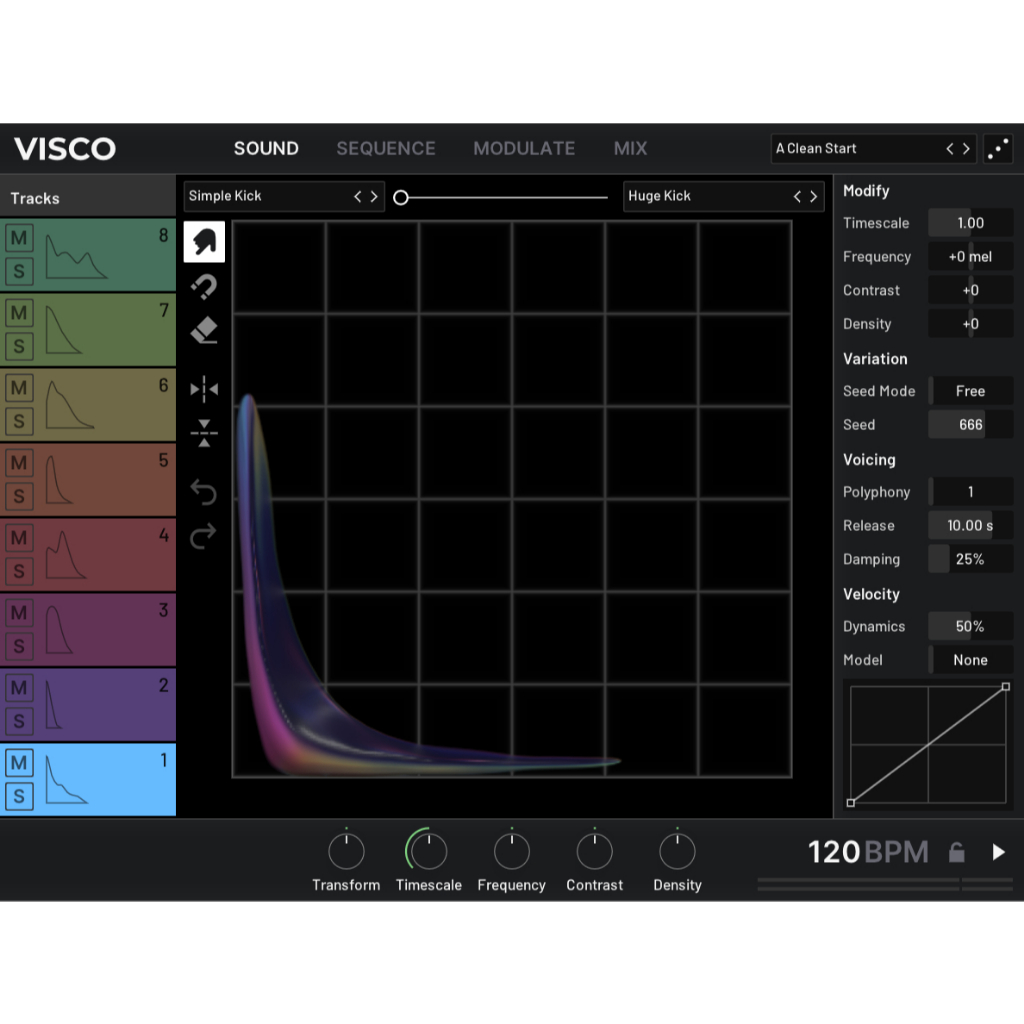Click the Release 10.00 s slider
Image resolution: width=1024 pixels, height=1024 pixels.
point(971,526)
